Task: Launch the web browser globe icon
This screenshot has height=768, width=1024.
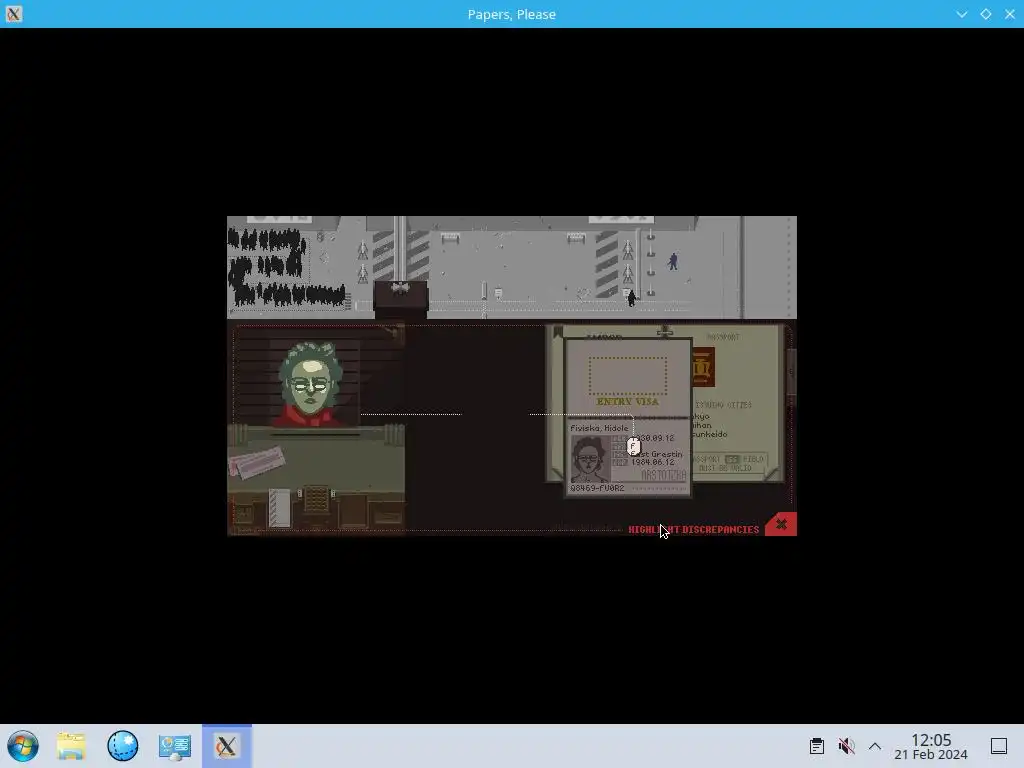Action: [123, 746]
